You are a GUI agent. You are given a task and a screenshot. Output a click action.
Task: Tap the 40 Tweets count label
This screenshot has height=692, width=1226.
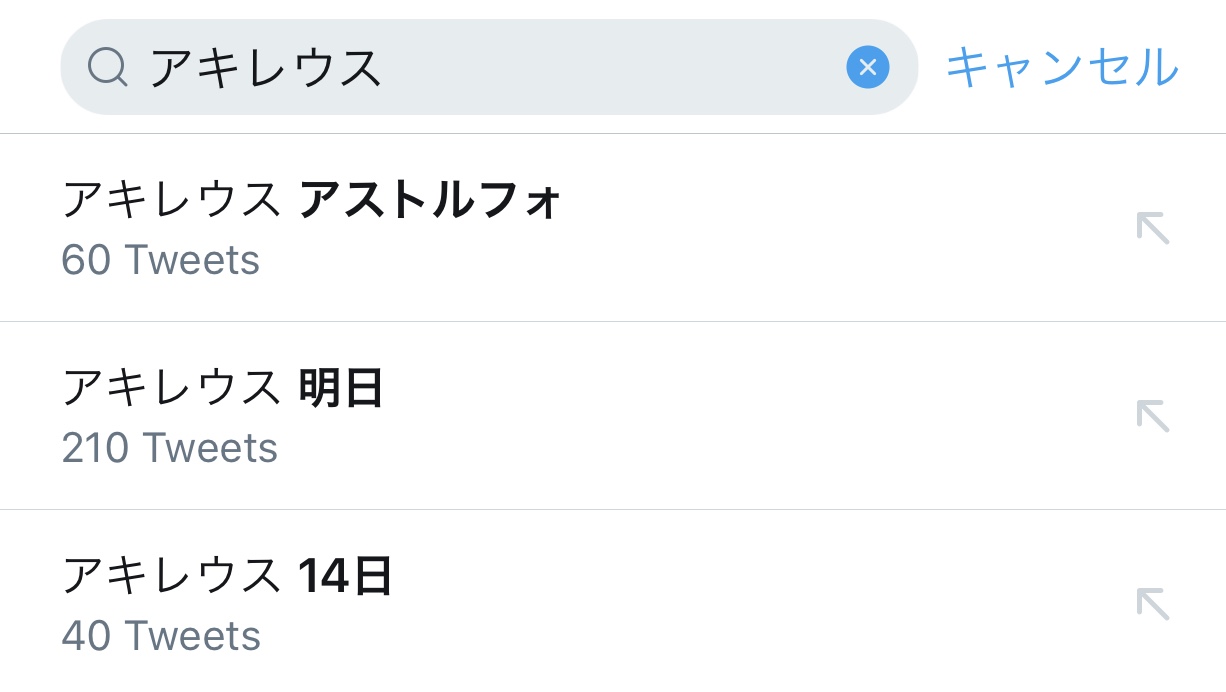point(160,636)
